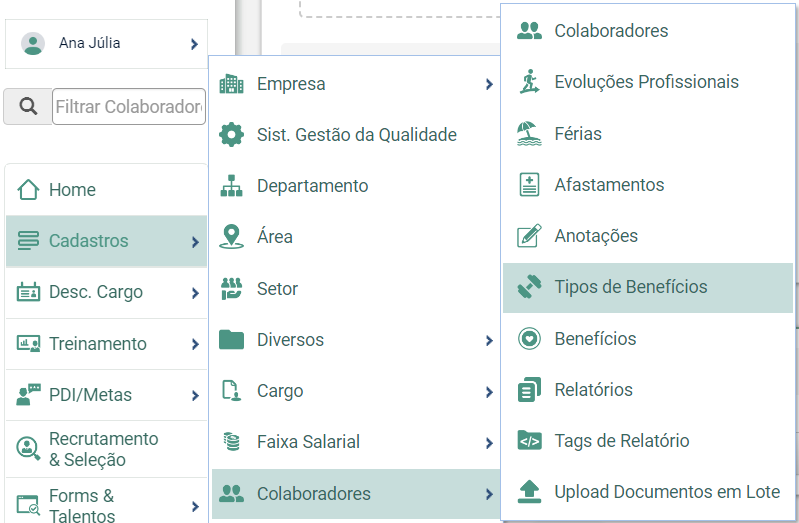Click the Tags de Relatório code icon
799x523 pixels.
pyautogui.click(x=529, y=440)
